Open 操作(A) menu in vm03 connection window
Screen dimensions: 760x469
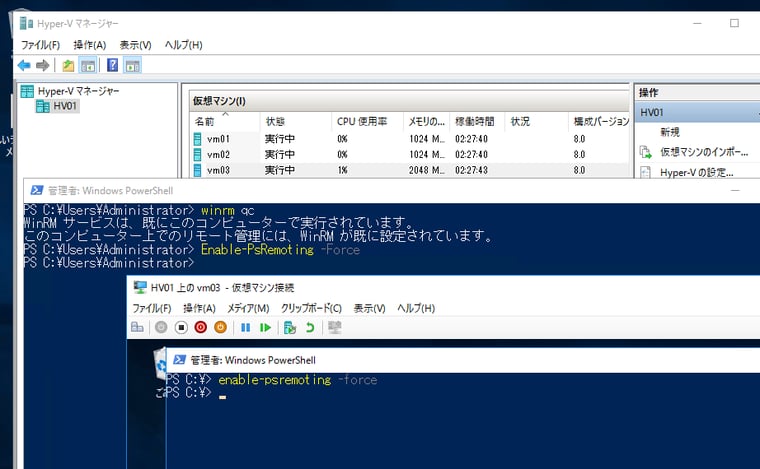click(x=199, y=308)
